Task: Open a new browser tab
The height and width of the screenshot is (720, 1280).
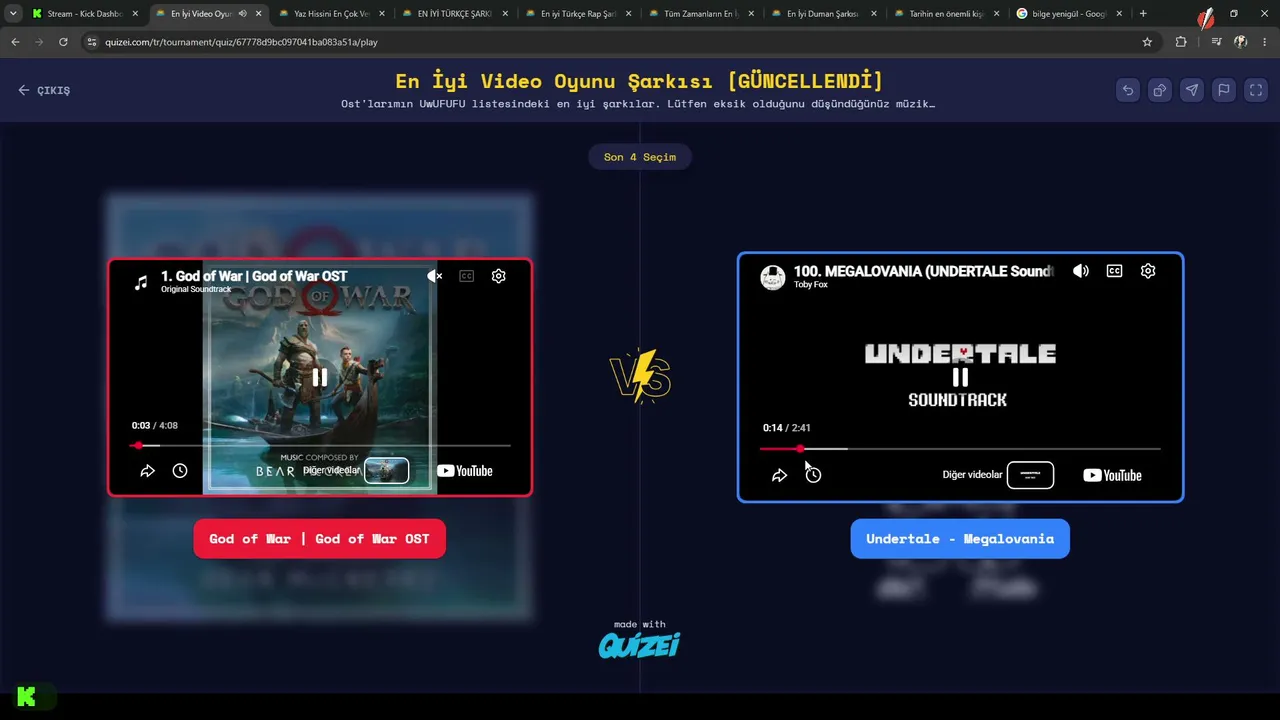Action: pos(1143,14)
